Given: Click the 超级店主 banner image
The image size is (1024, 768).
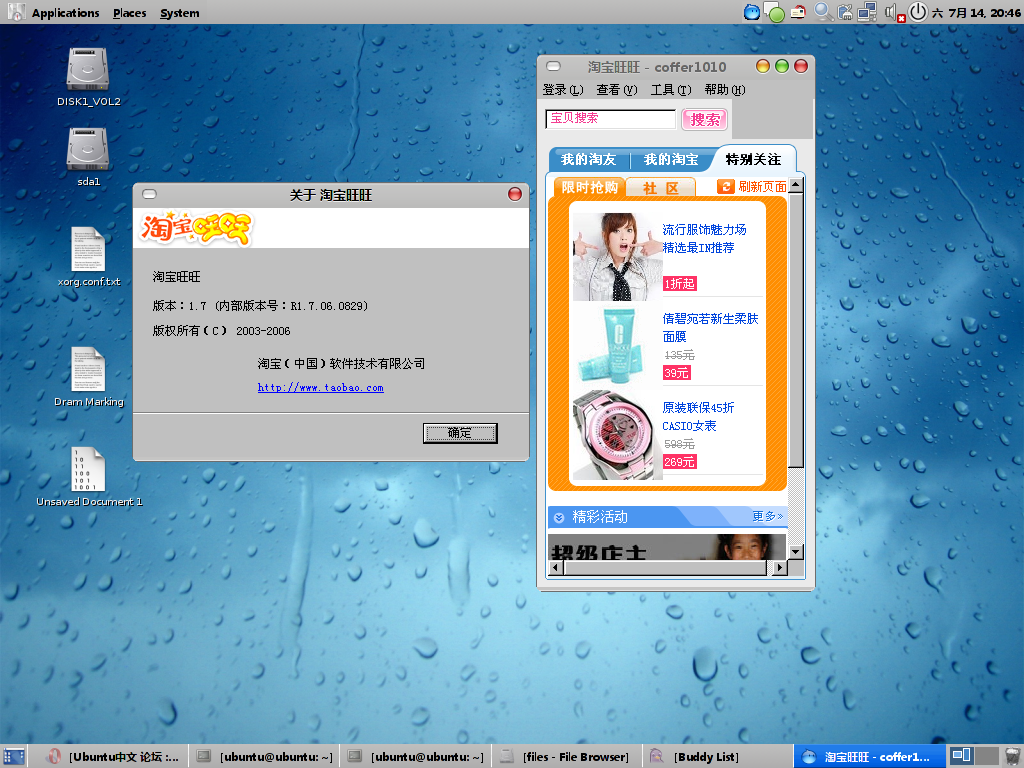Looking at the screenshot, I should pos(667,547).
